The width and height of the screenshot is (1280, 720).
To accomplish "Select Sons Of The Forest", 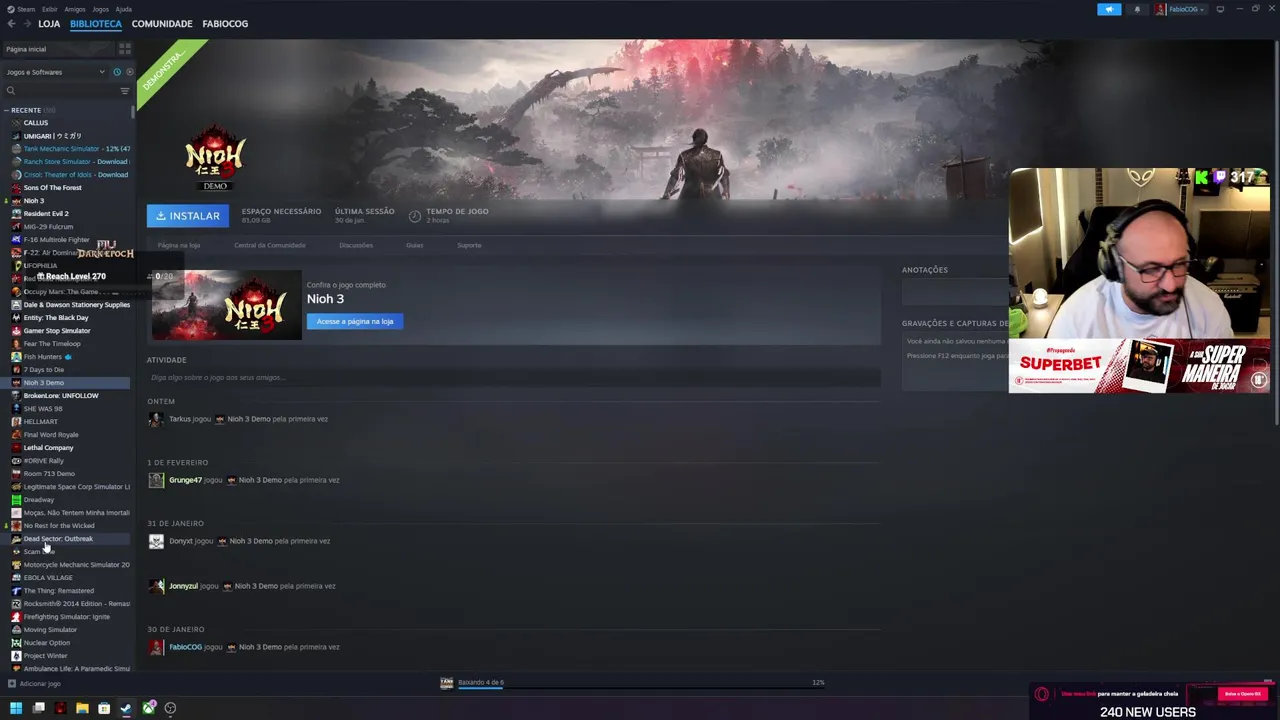I will tap(52, 188).
